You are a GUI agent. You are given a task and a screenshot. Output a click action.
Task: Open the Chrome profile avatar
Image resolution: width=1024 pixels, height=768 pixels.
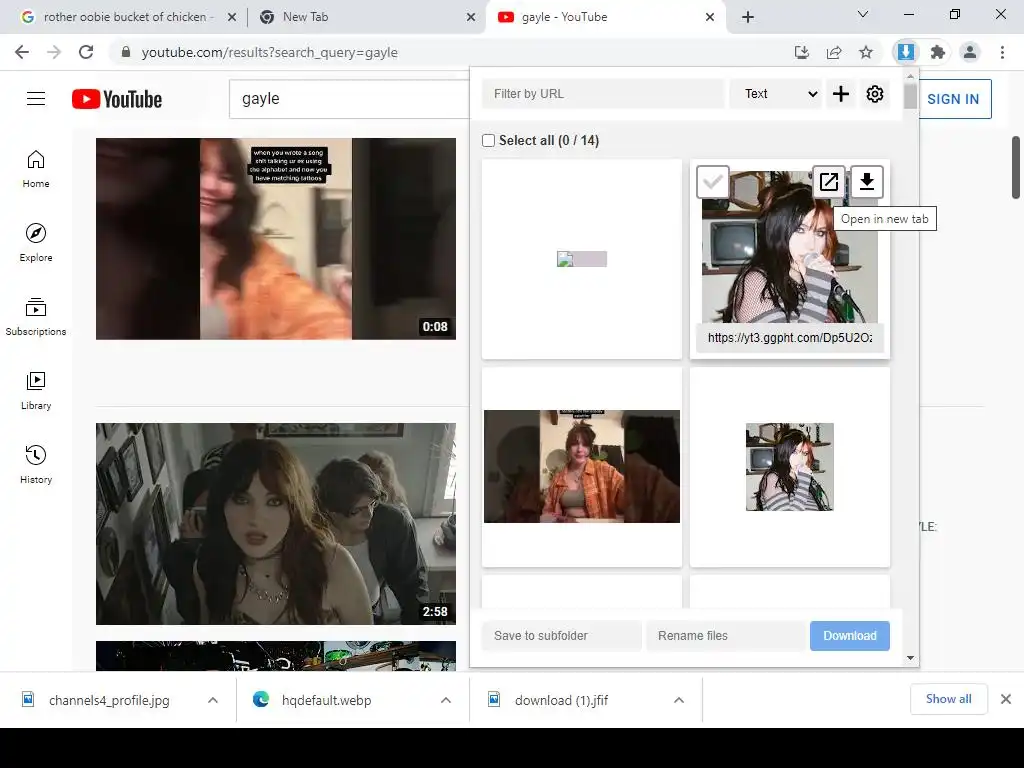(970, 52)
